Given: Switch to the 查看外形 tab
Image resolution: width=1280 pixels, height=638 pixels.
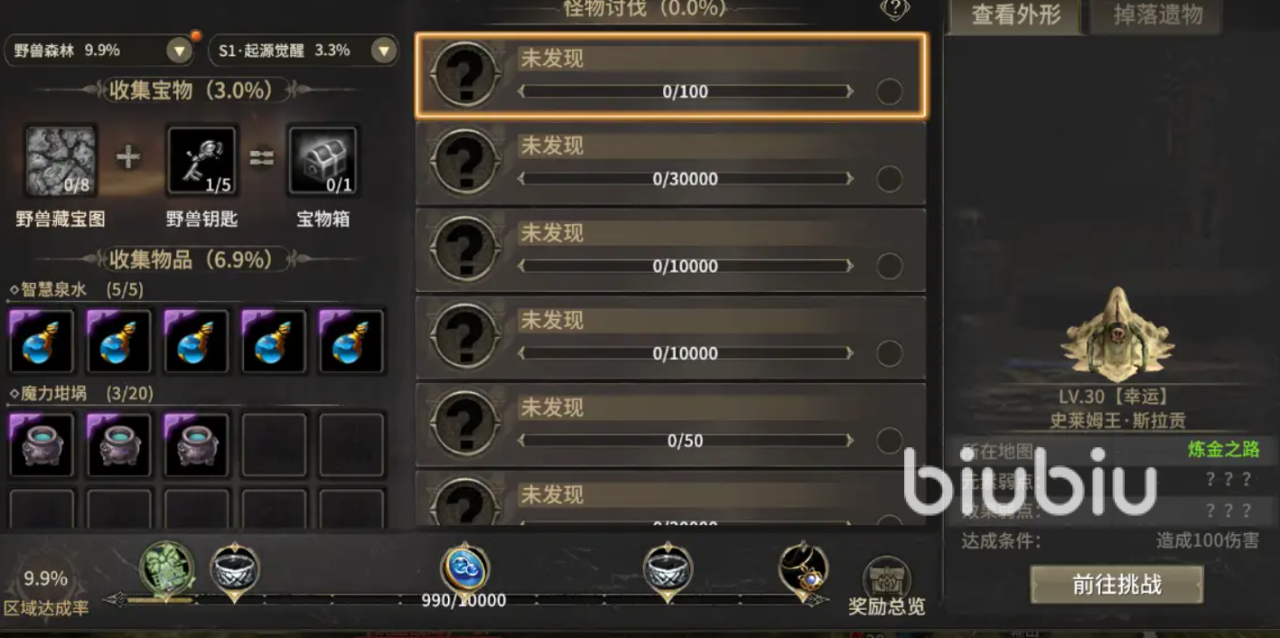Looking at the screenshot, I should 1016,16.
